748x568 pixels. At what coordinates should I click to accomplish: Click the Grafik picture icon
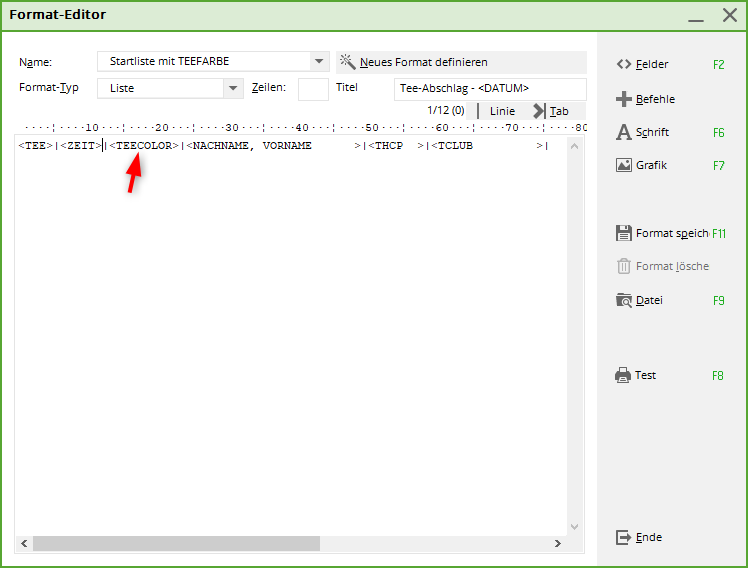click(x=623, y=165)
